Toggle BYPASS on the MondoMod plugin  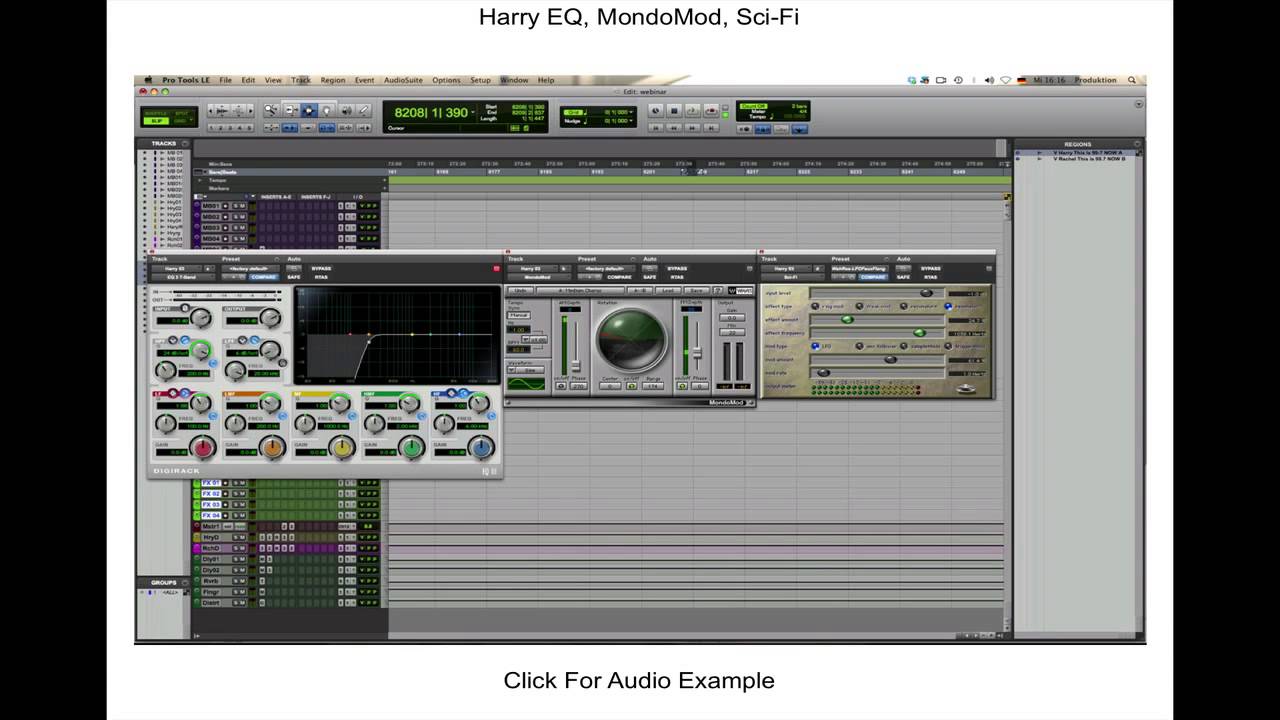[677, 268]
